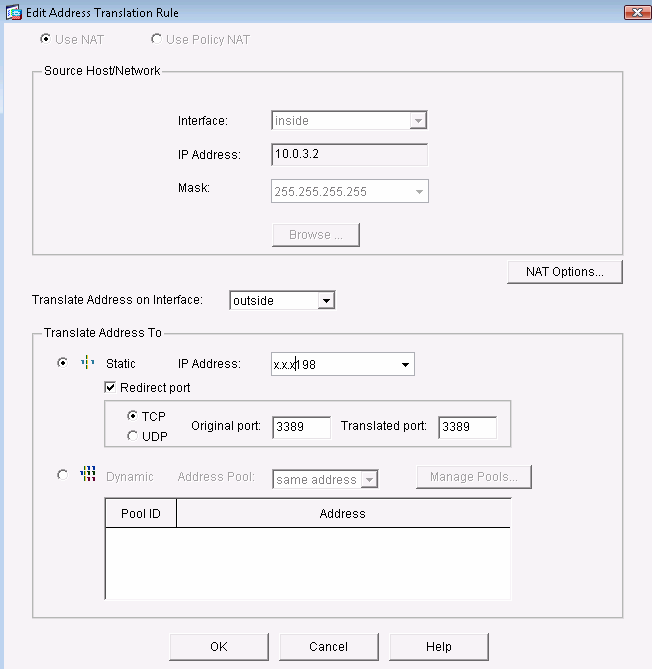This screenshot has height=669, width=652.
Task: Click the Interface: label in source section
Action: pos(203,121)
